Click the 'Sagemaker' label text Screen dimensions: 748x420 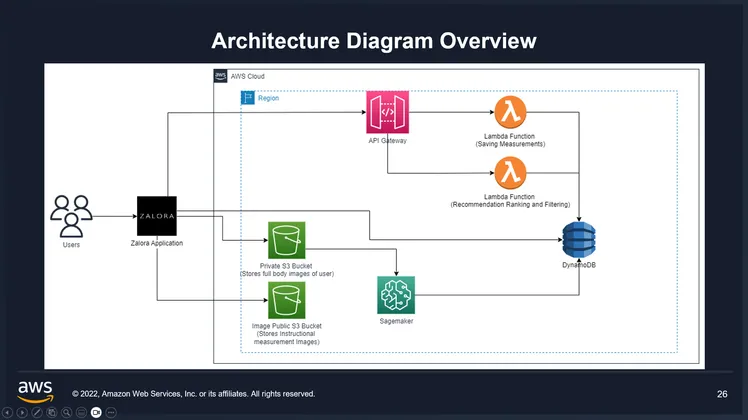[396, 321]
